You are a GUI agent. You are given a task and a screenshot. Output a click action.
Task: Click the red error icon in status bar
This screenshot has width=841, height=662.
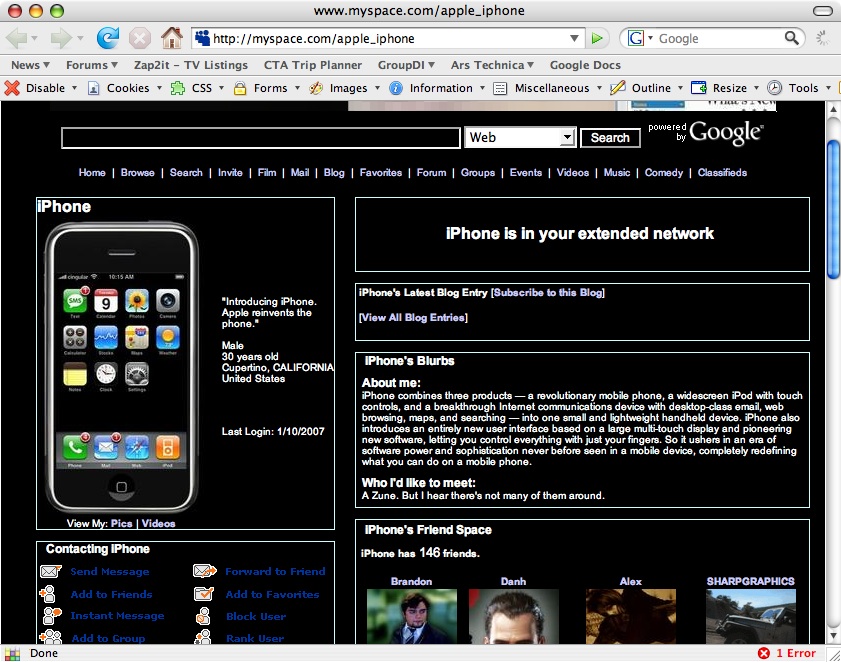pos(764,653)
